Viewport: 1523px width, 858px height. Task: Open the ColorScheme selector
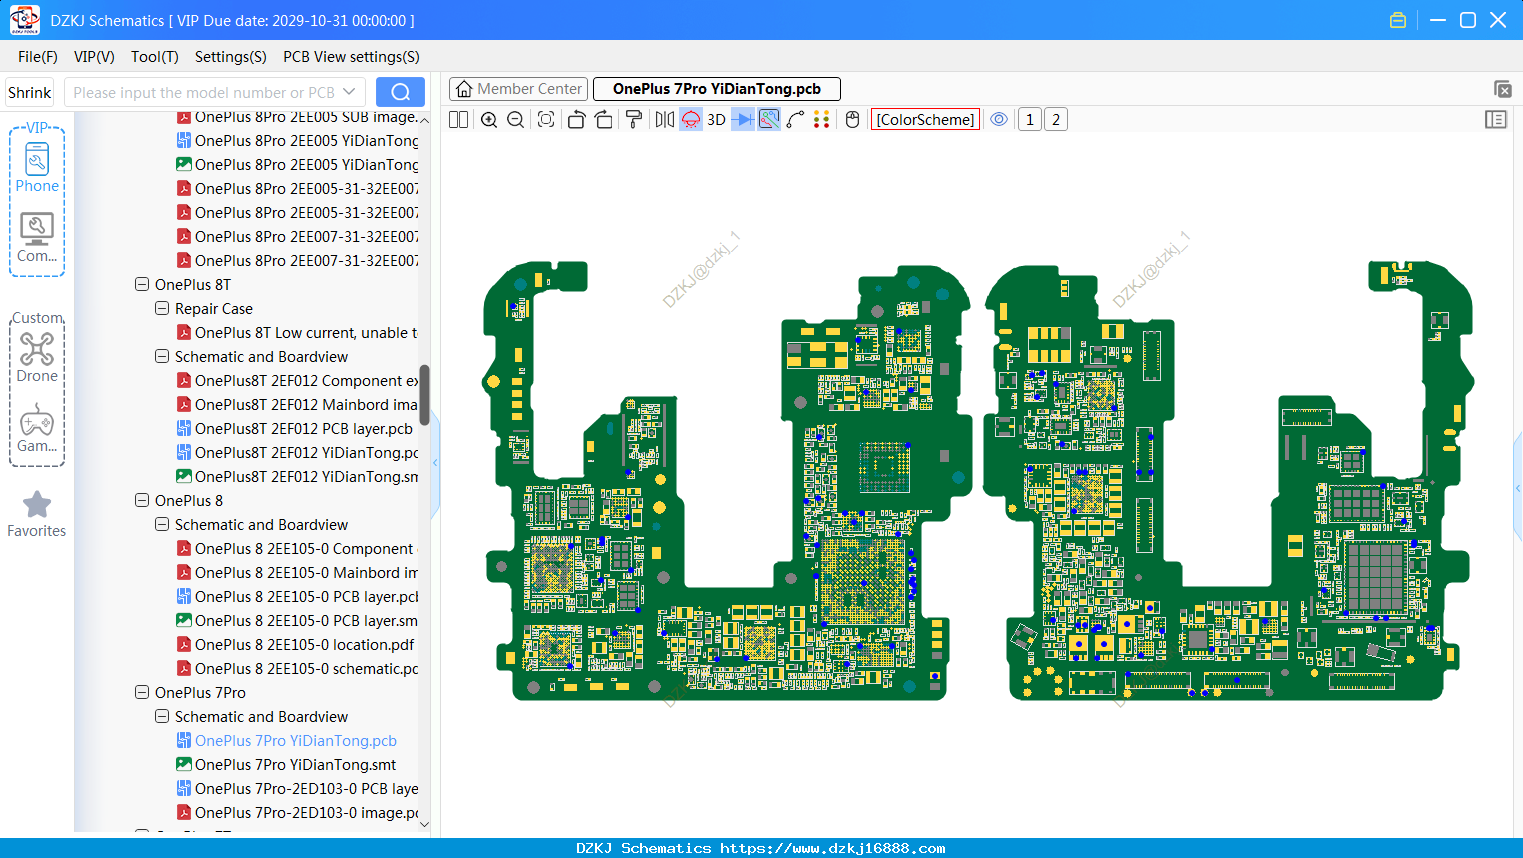[x=925, y=120]
